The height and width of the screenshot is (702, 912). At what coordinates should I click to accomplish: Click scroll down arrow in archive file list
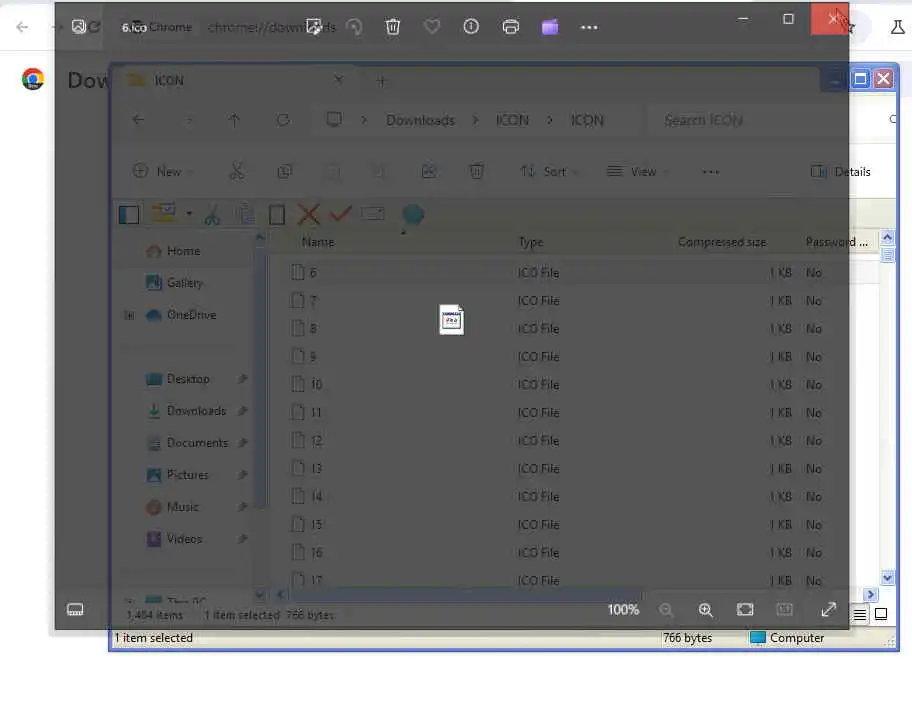tap(887, 578)
